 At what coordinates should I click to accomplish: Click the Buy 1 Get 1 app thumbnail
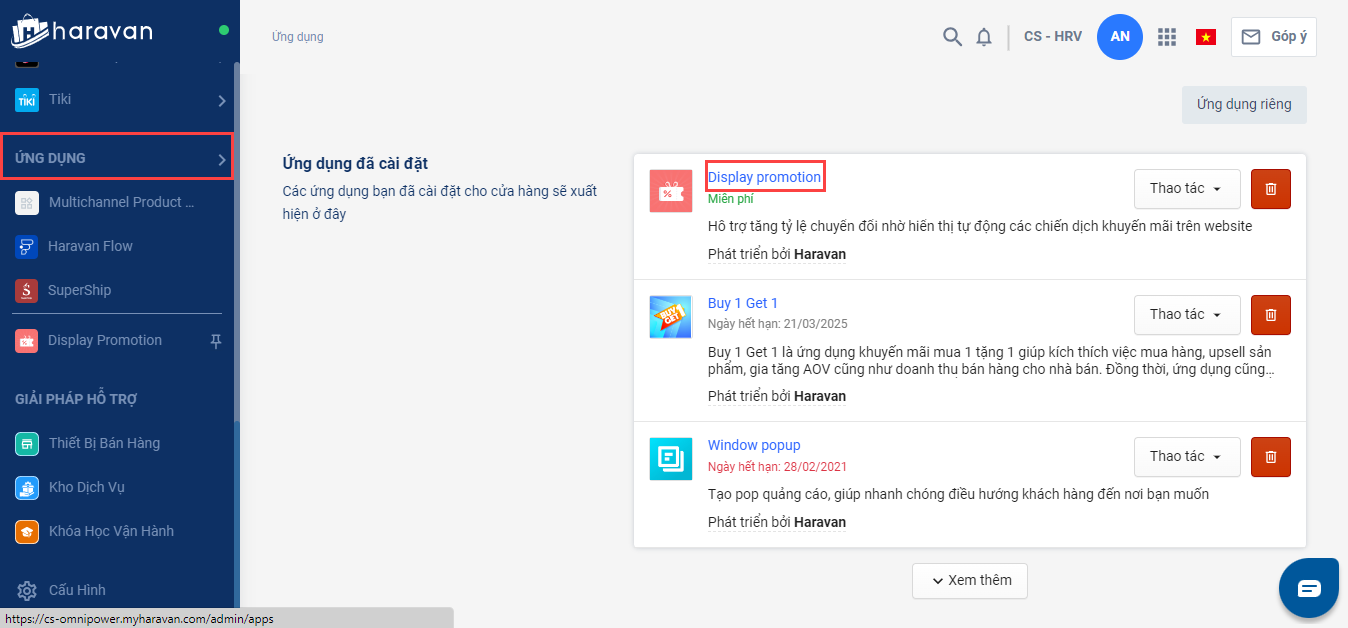pyautogui.click(x=671, y=317)
